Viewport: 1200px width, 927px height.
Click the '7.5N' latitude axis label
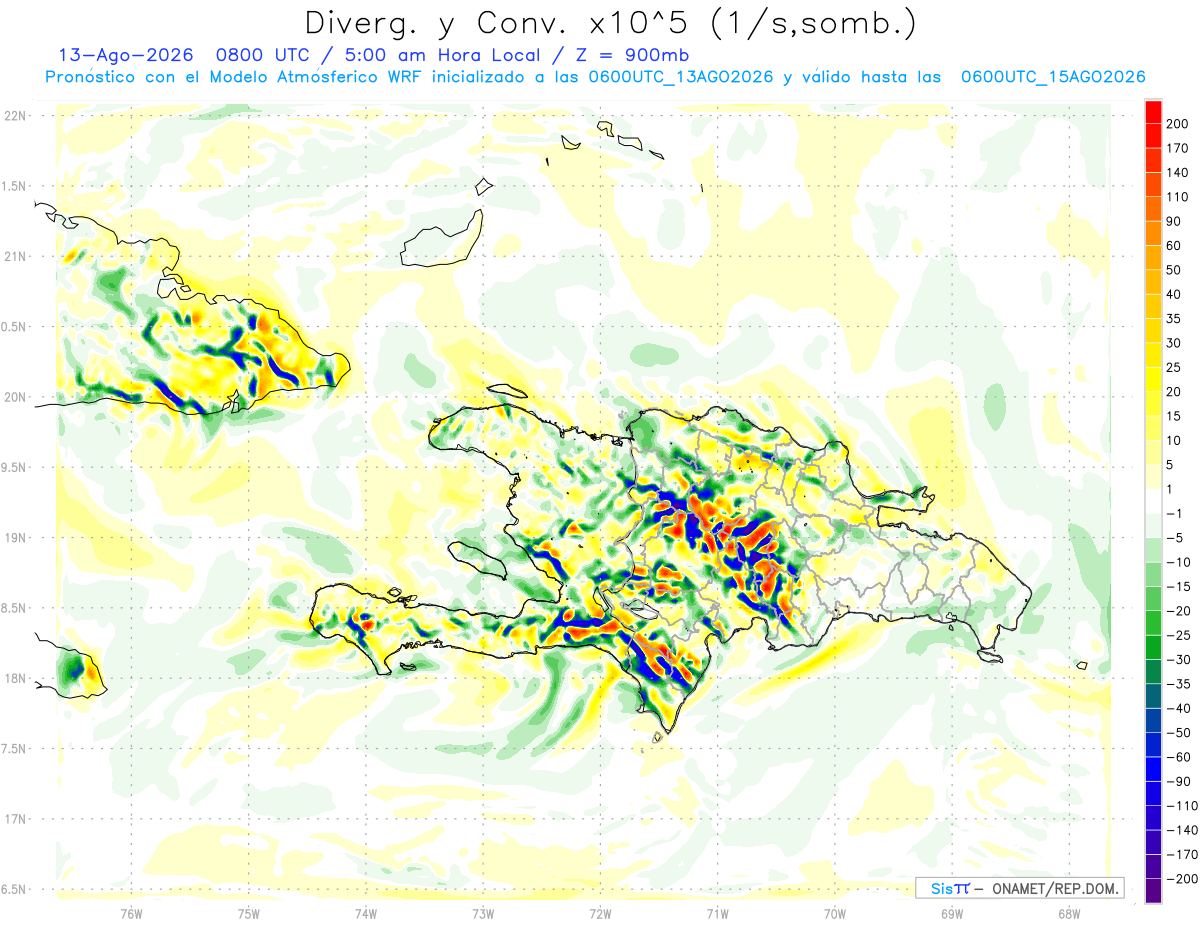click(x=14, y=749)
